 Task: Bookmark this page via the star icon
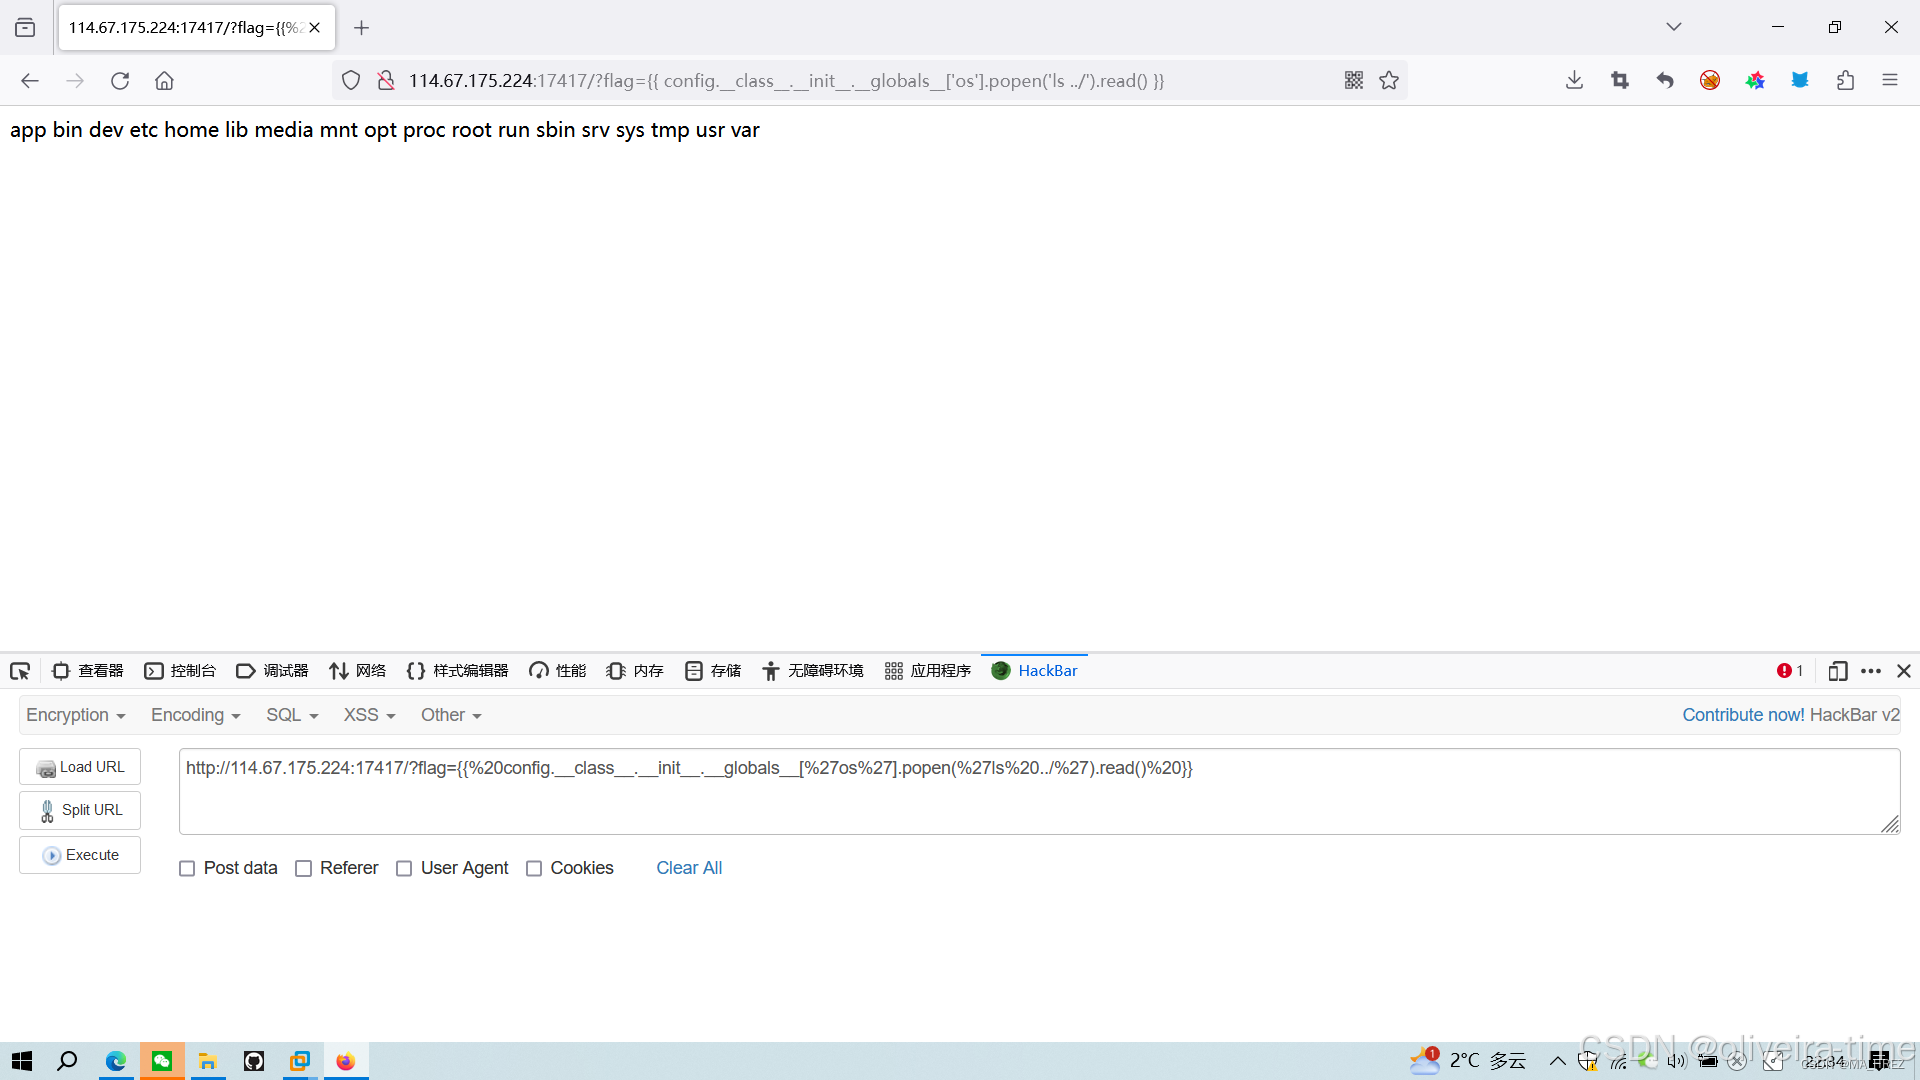tap(1389, 80)
